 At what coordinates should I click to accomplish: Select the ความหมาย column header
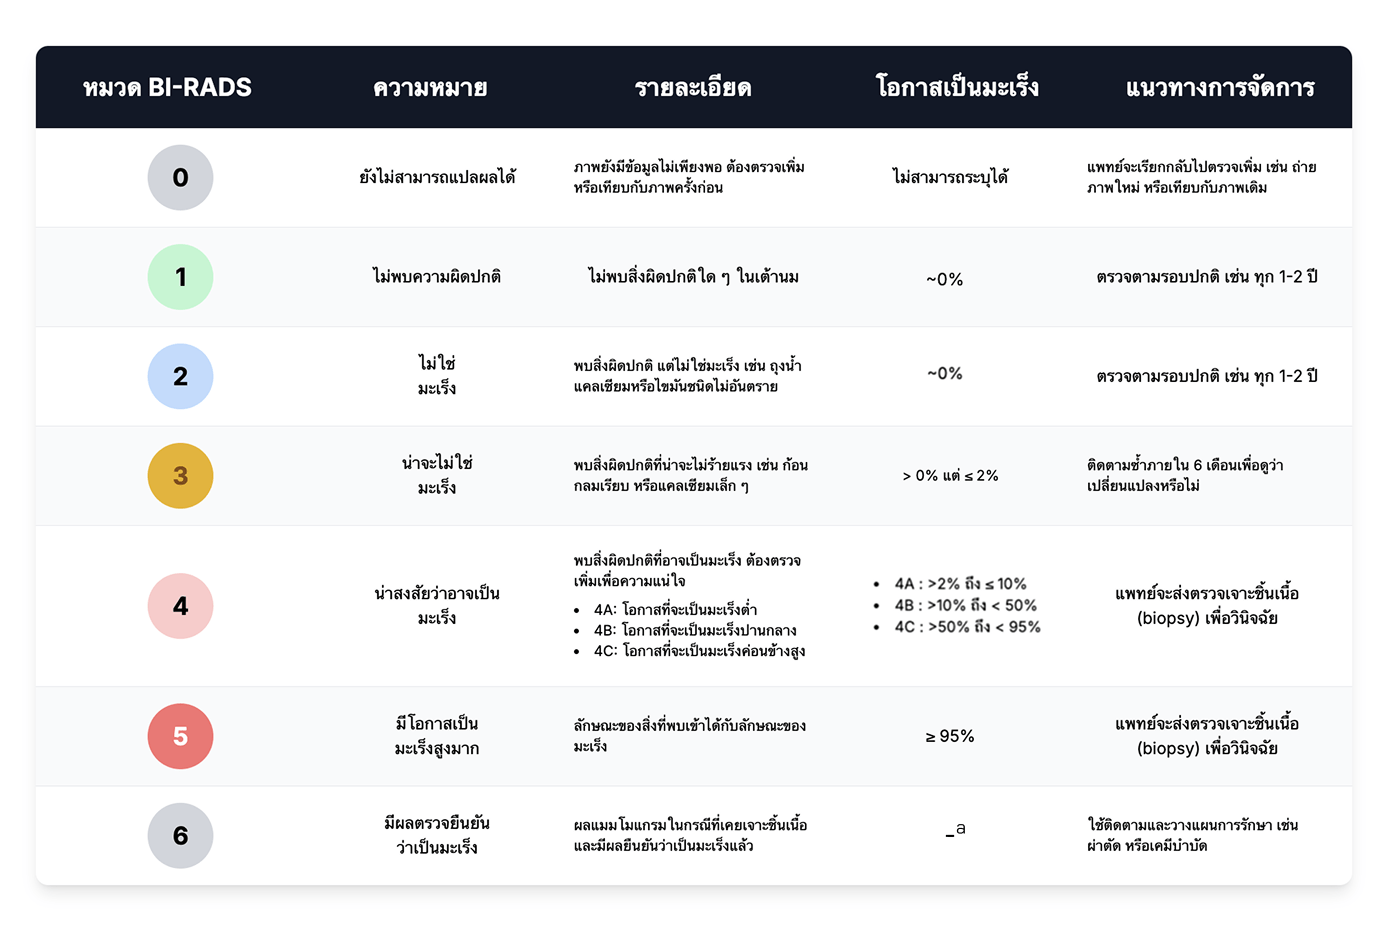430,88
